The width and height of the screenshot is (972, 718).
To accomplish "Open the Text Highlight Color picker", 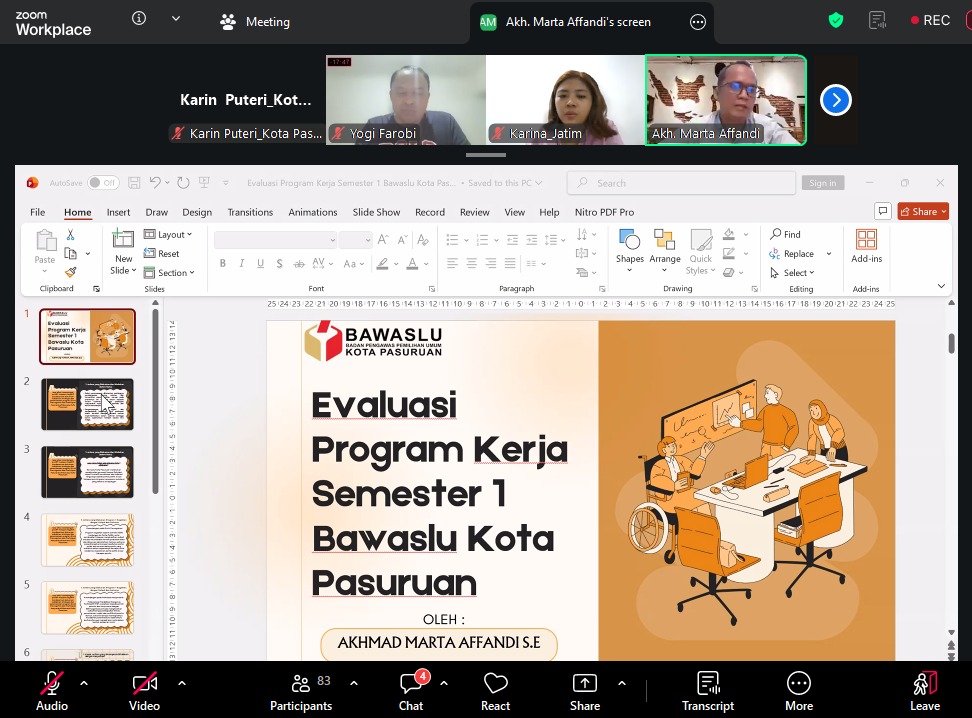I will click(x=382, y=264).
